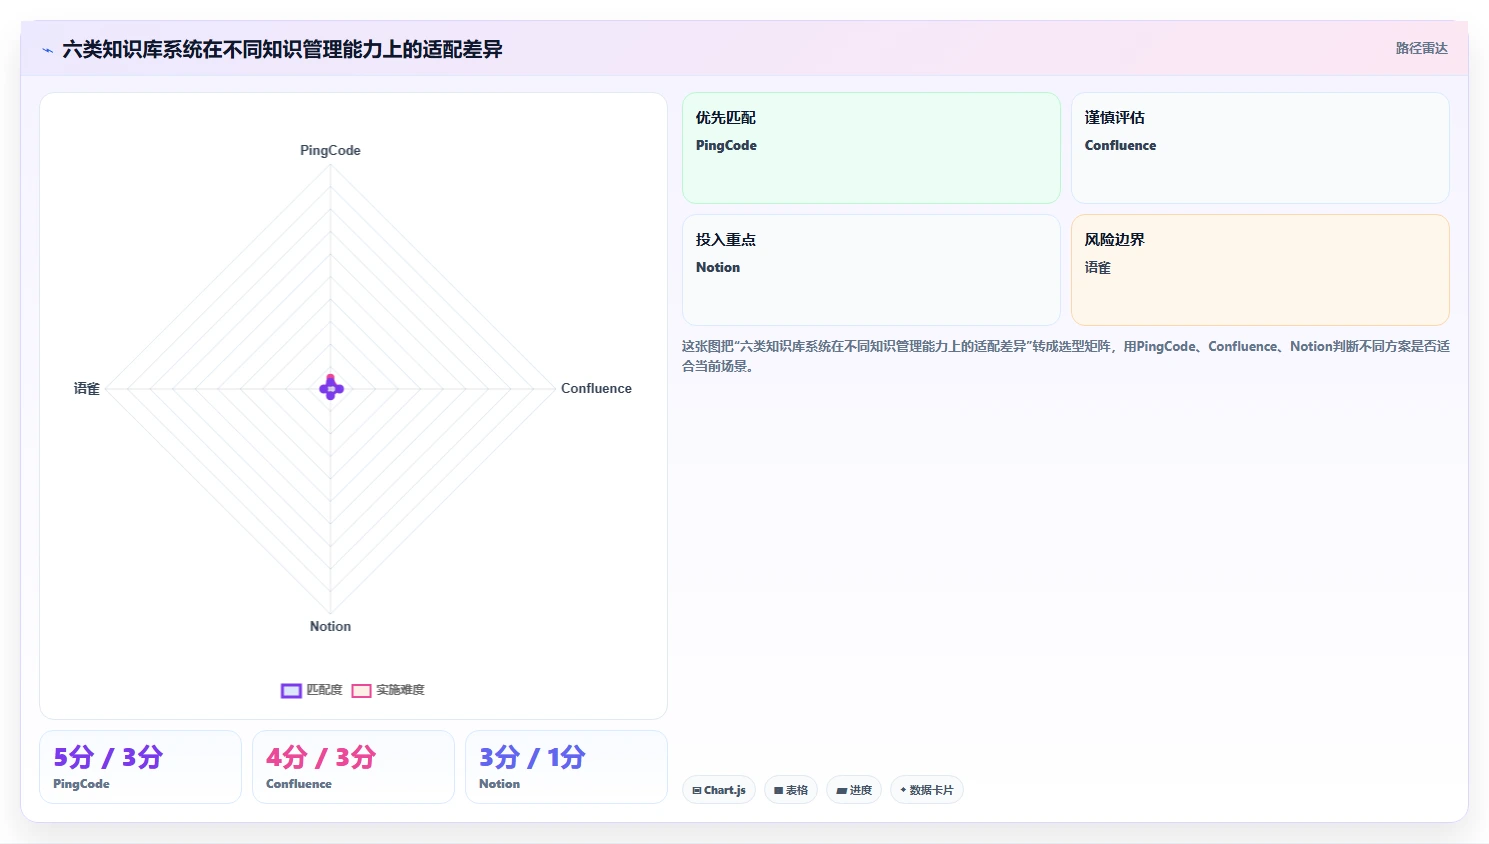1489x844 pixels.
Task: Toggle the 实施难度 legend swatch
Action: pos(361,690)
